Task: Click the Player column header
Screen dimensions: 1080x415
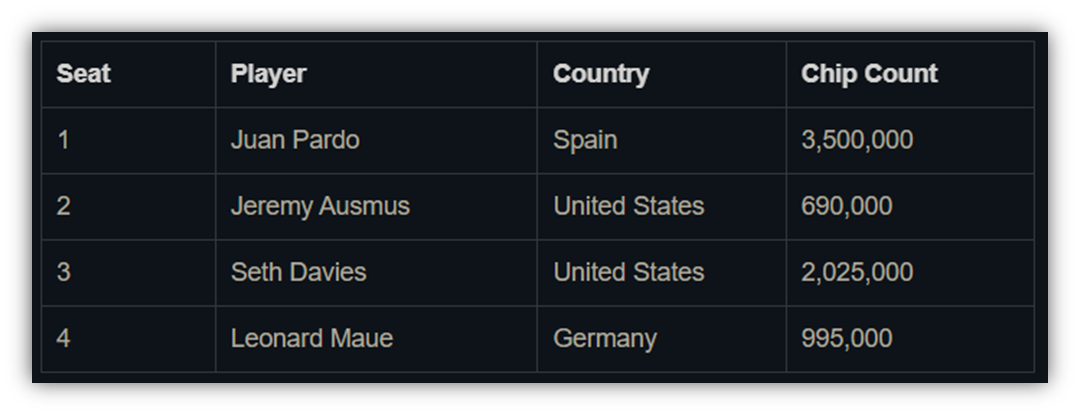Action: point(376,74)
